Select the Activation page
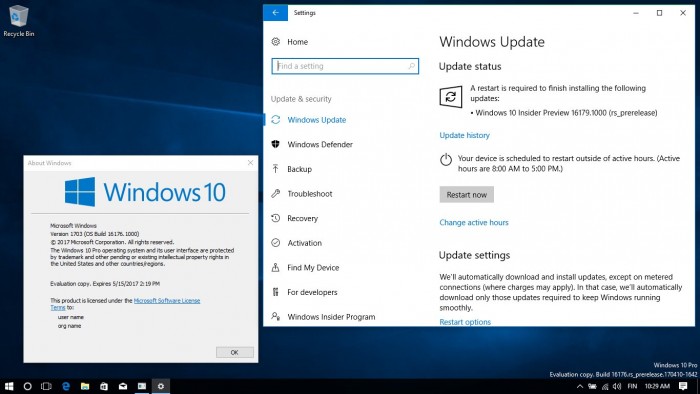700x394 pixels. click(304, 243)
